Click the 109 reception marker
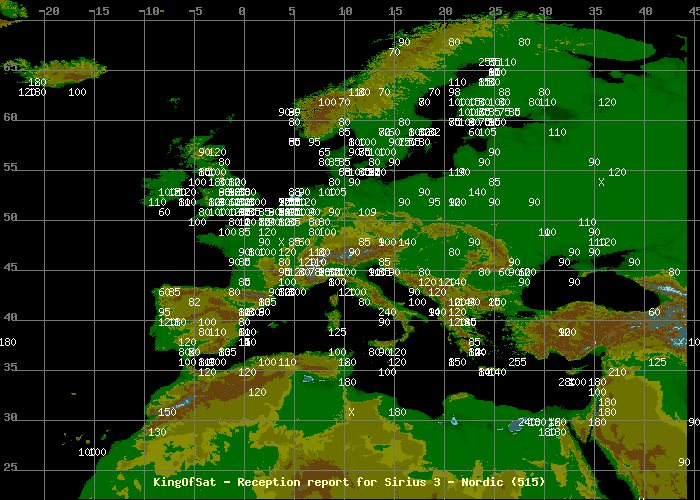The height and width of the screenshot is (500, 700). [x=367, y=212]
